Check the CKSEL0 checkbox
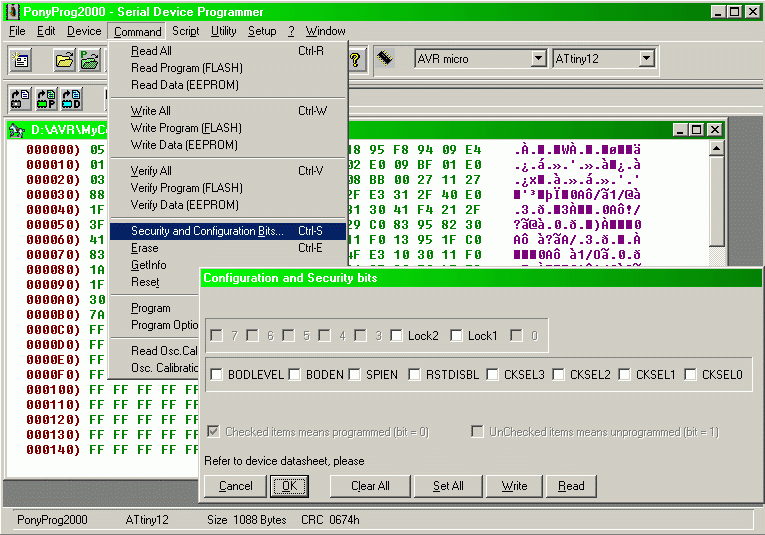This screenshot has width=765, height=535. point(690,375)
